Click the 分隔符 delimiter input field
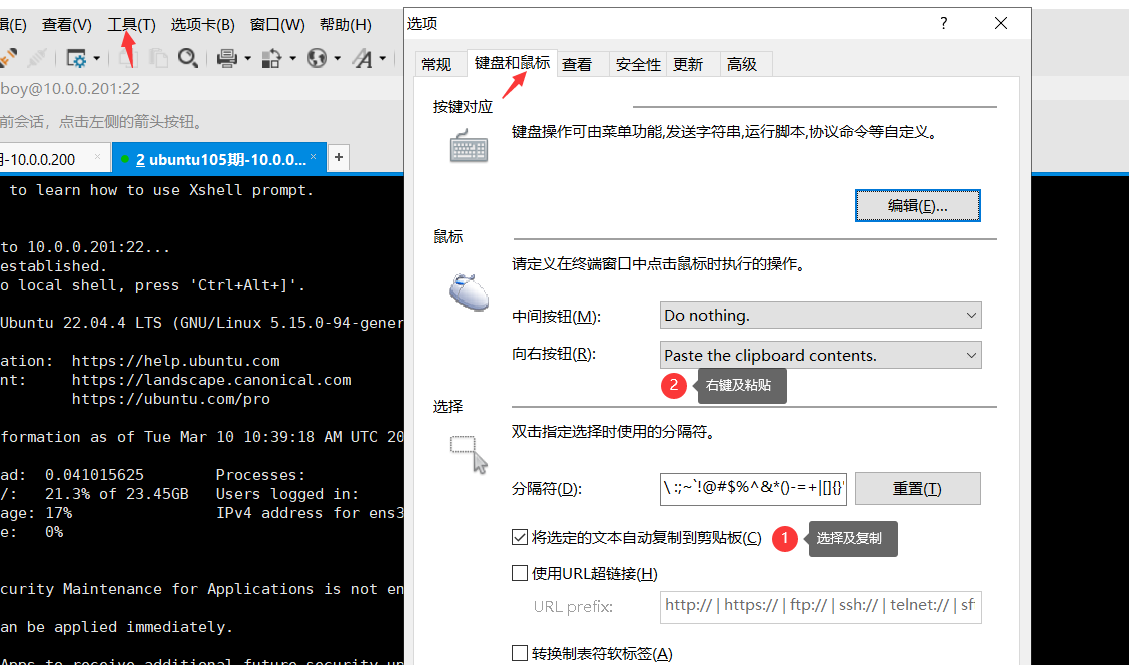 click(753, 489)
